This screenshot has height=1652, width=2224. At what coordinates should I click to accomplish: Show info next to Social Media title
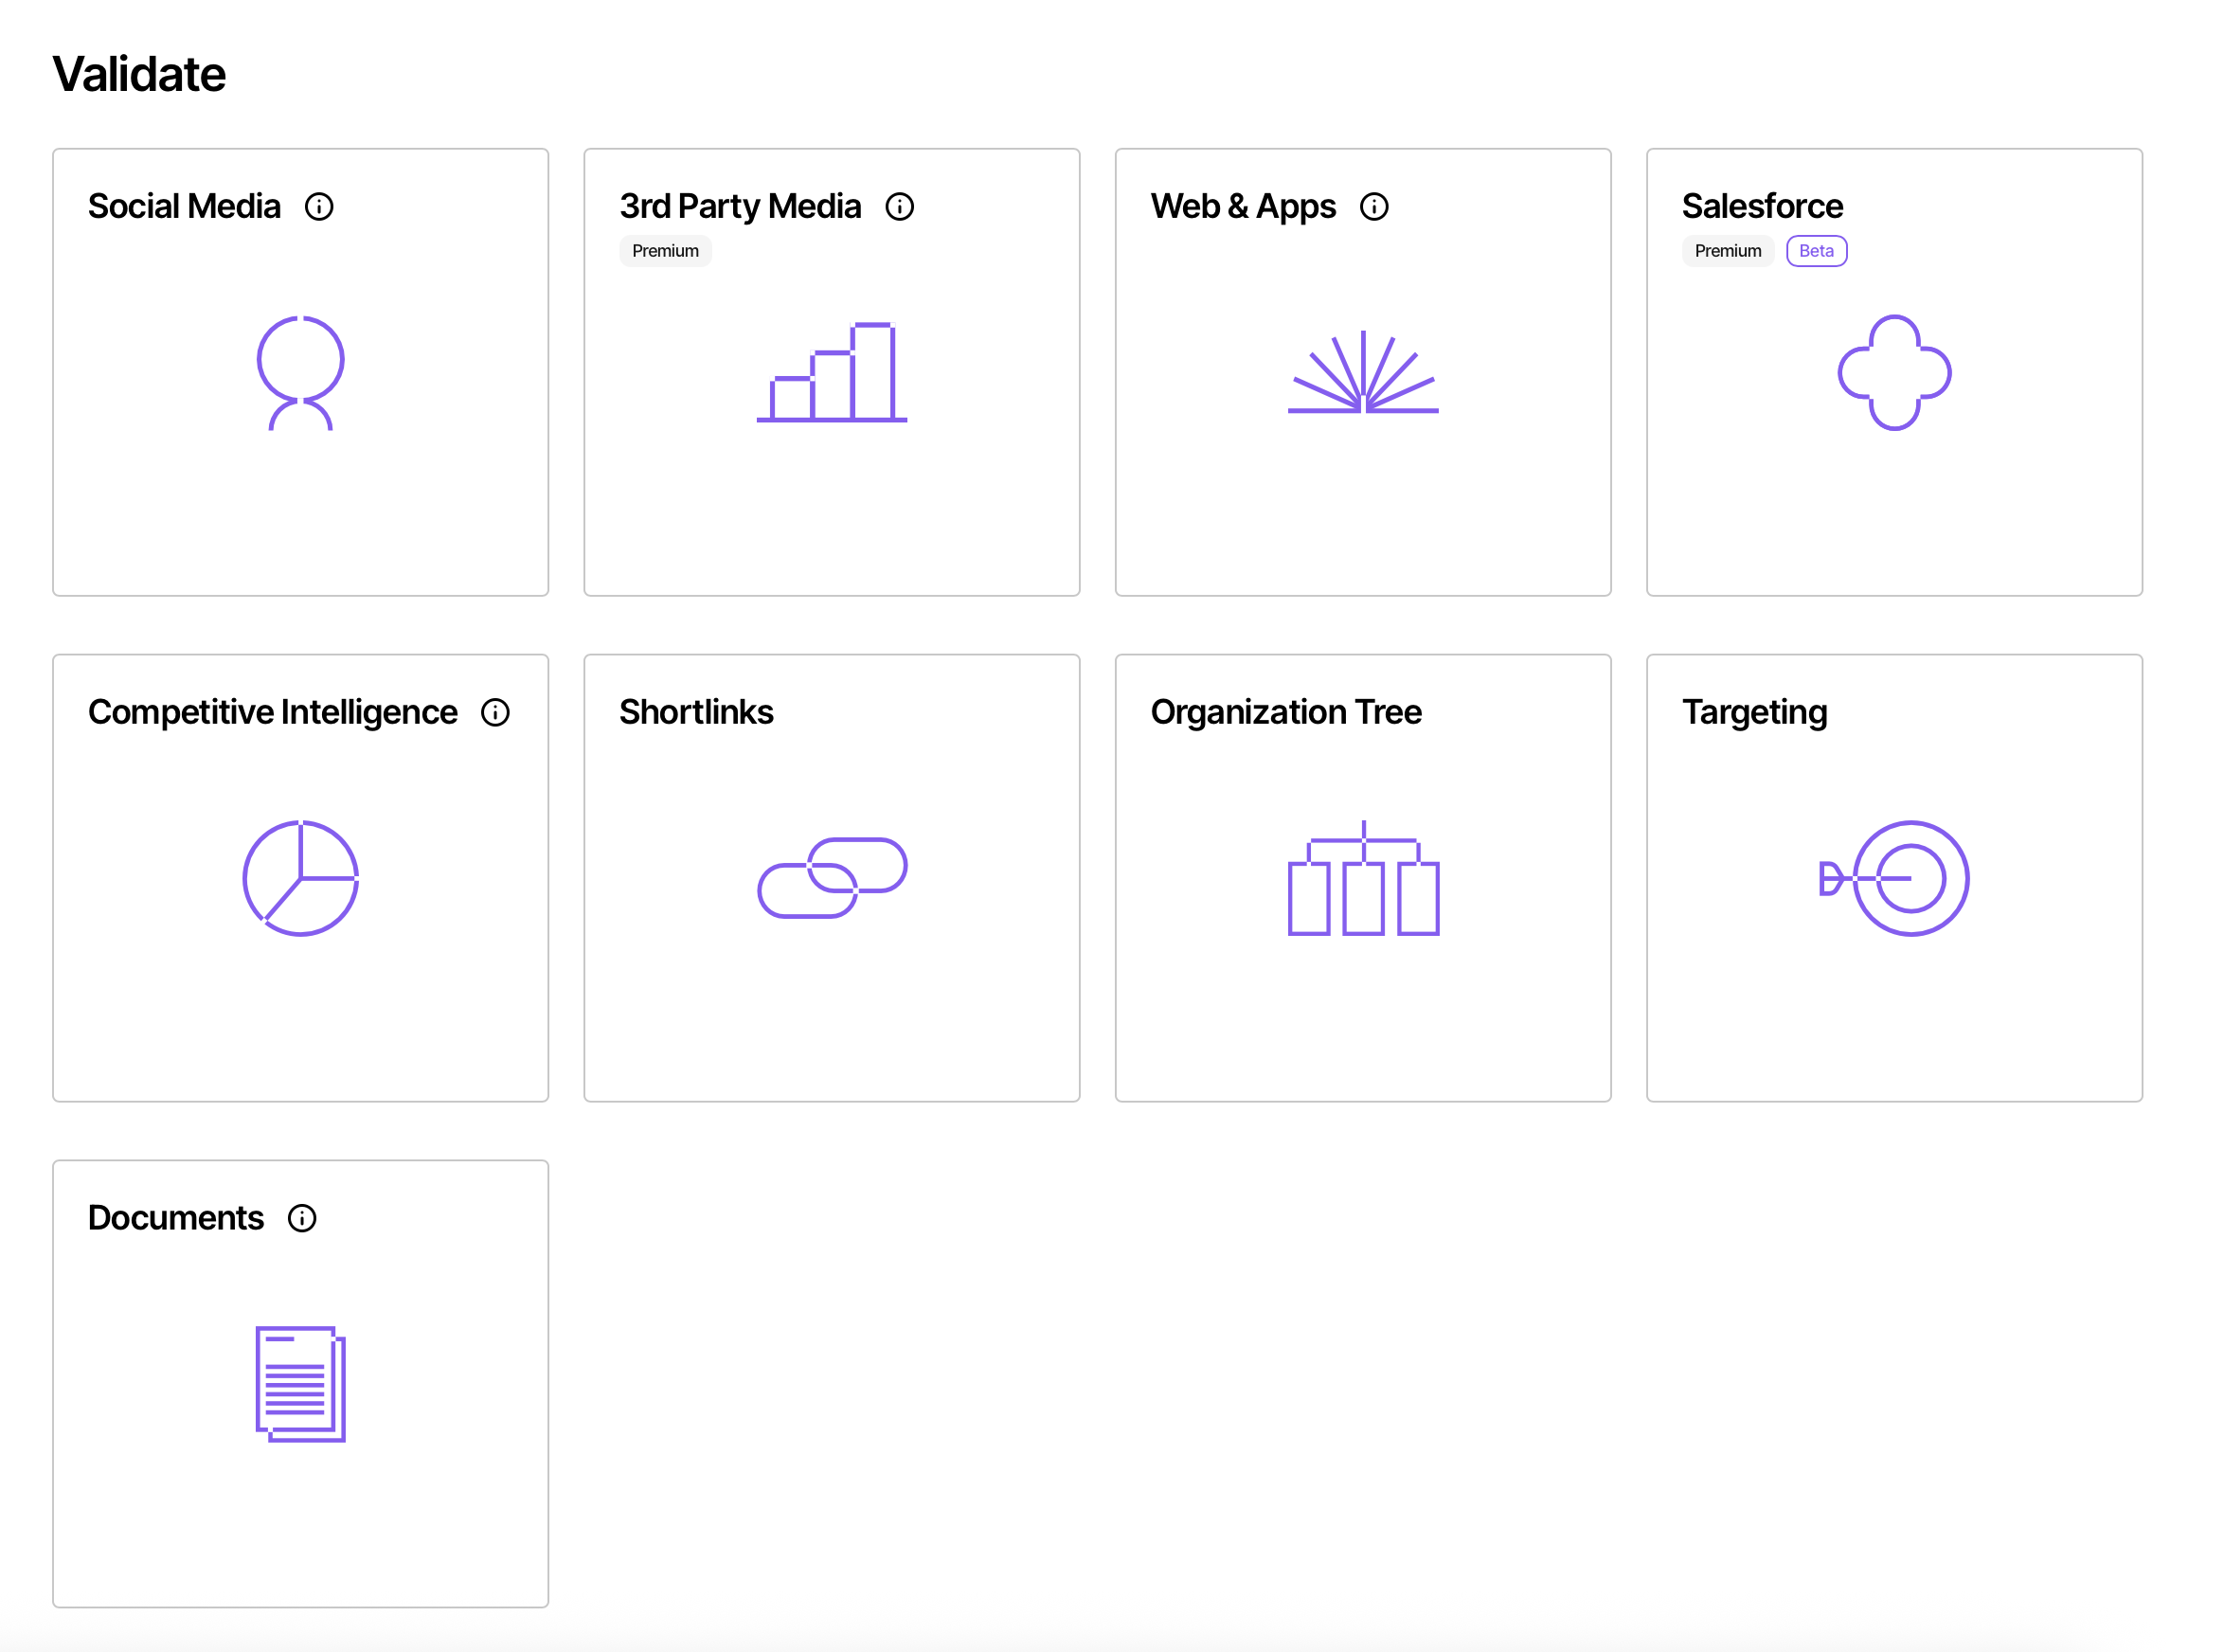(319, 206)
